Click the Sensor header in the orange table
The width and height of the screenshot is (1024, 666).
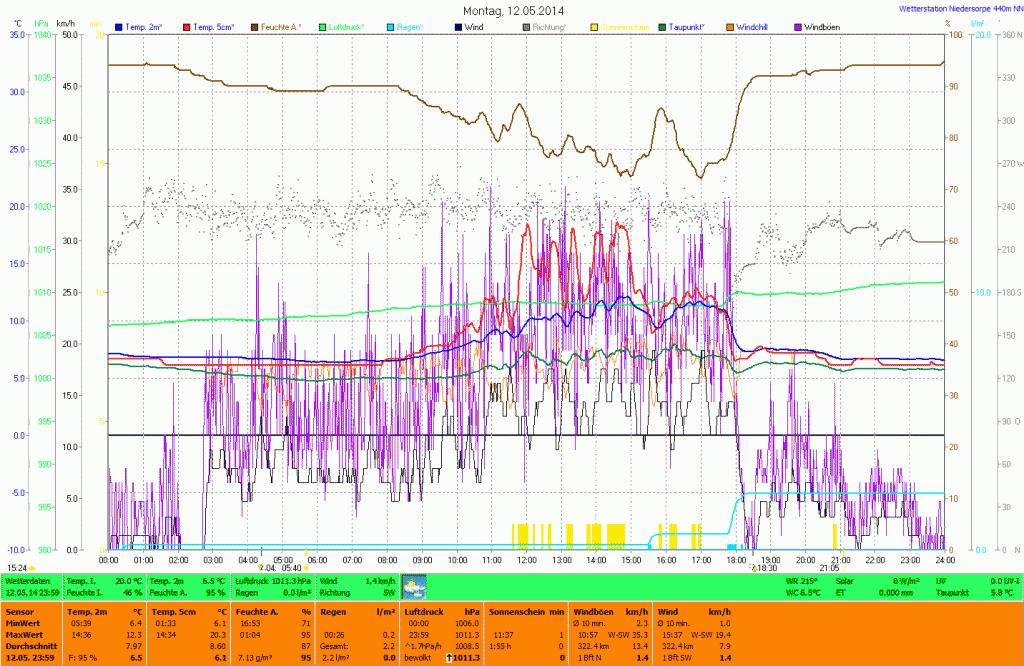(x=18, y=609)
